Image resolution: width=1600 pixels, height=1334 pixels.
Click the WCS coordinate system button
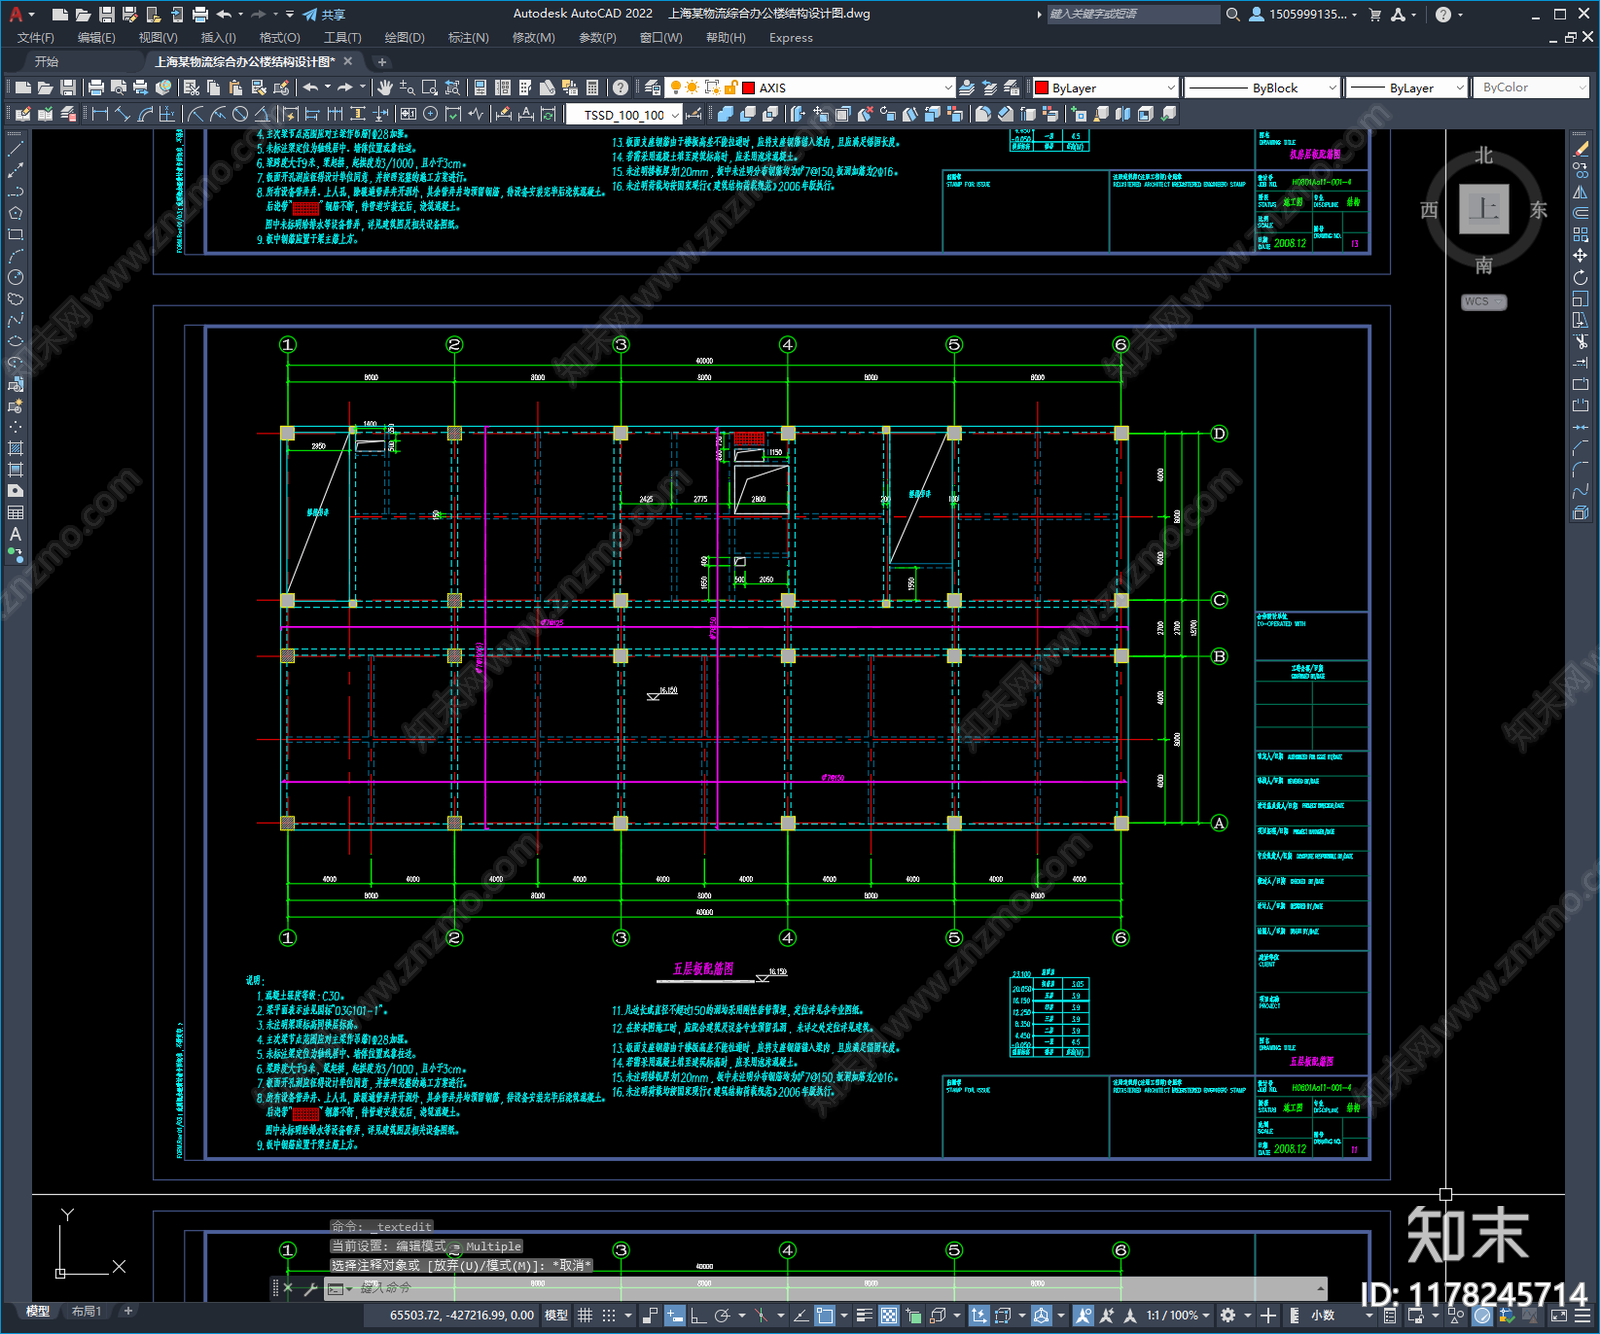1484,302
